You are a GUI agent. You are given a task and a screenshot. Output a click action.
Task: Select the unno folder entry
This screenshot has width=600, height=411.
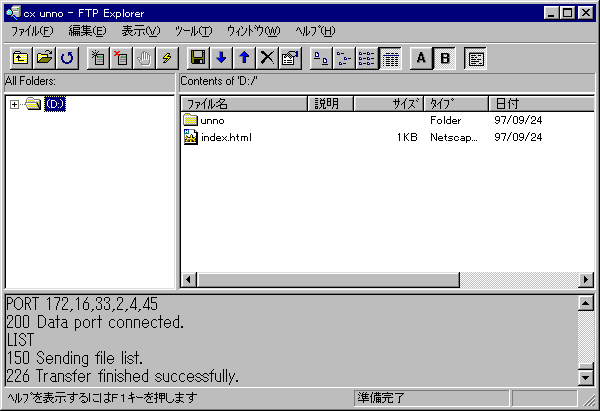tap(212, 121)
